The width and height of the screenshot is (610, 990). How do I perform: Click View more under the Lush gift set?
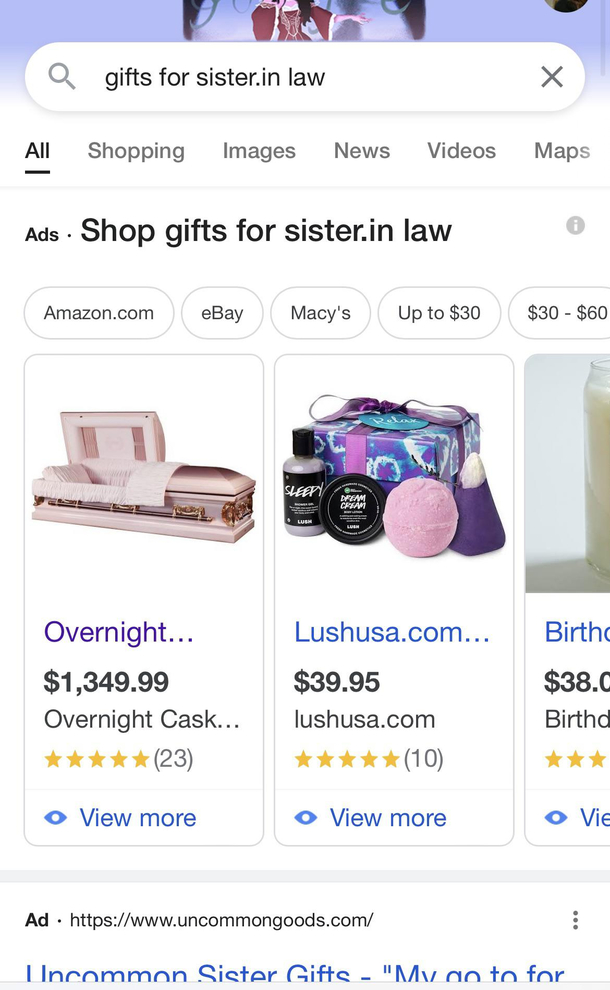tap(388, 818)
